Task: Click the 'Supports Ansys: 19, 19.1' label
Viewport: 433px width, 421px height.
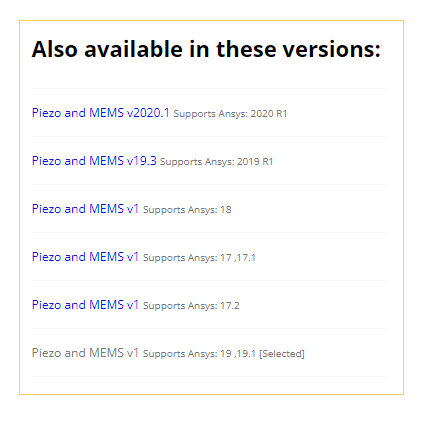Action: click(x=199, y=354)
